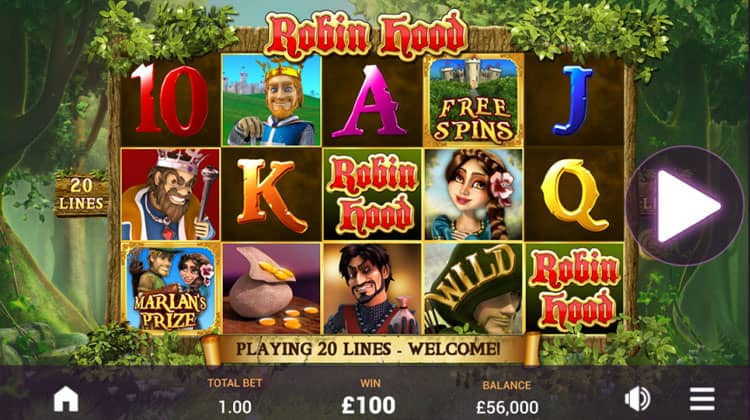
Task: Click the center Robin Hood logo symbol
Action: pyautogui.click(x=372, y=194)
